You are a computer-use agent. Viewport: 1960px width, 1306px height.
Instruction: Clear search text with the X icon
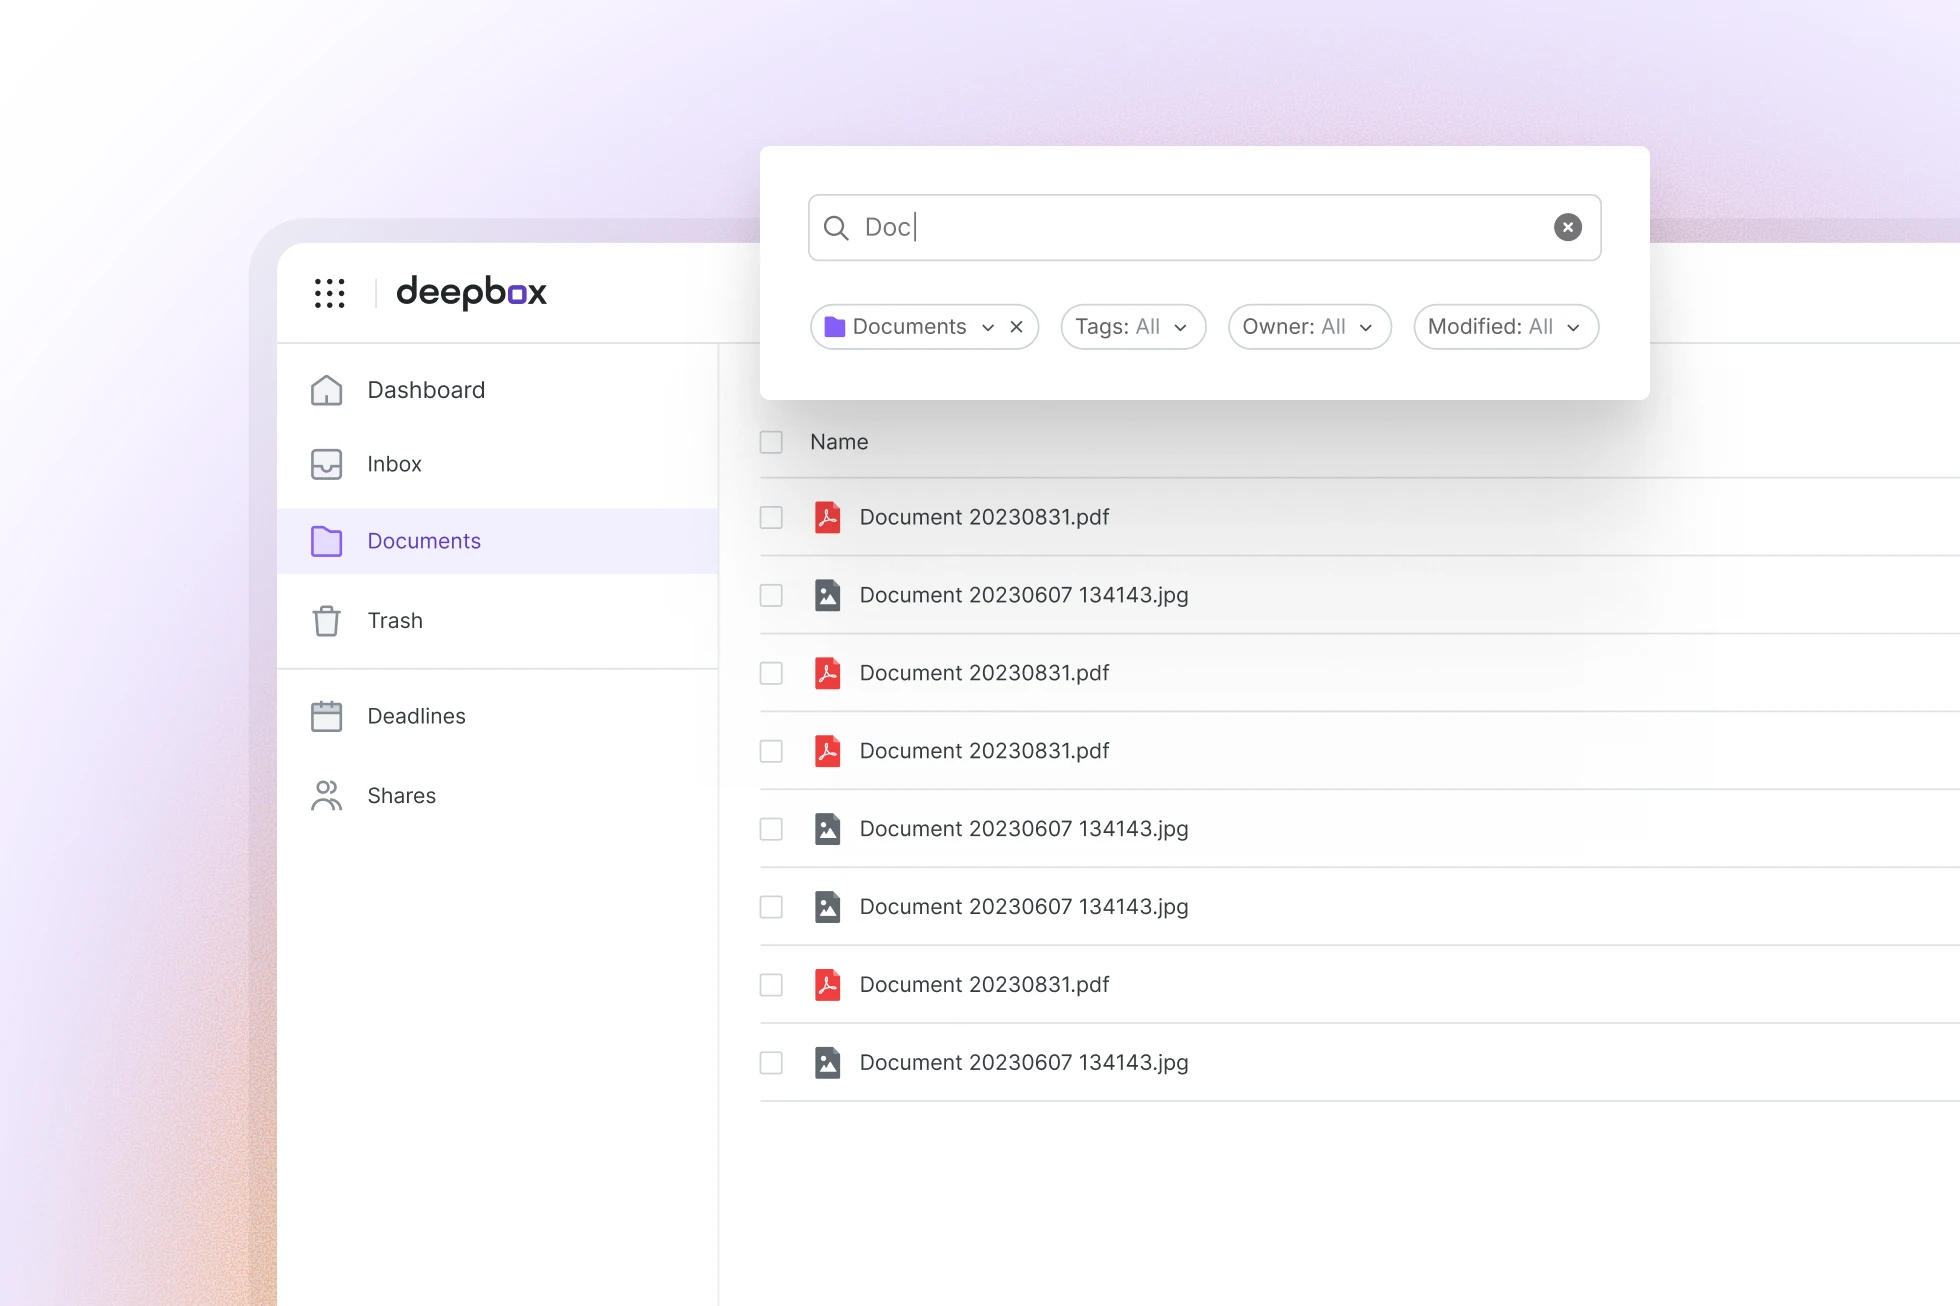point(1567,227)
